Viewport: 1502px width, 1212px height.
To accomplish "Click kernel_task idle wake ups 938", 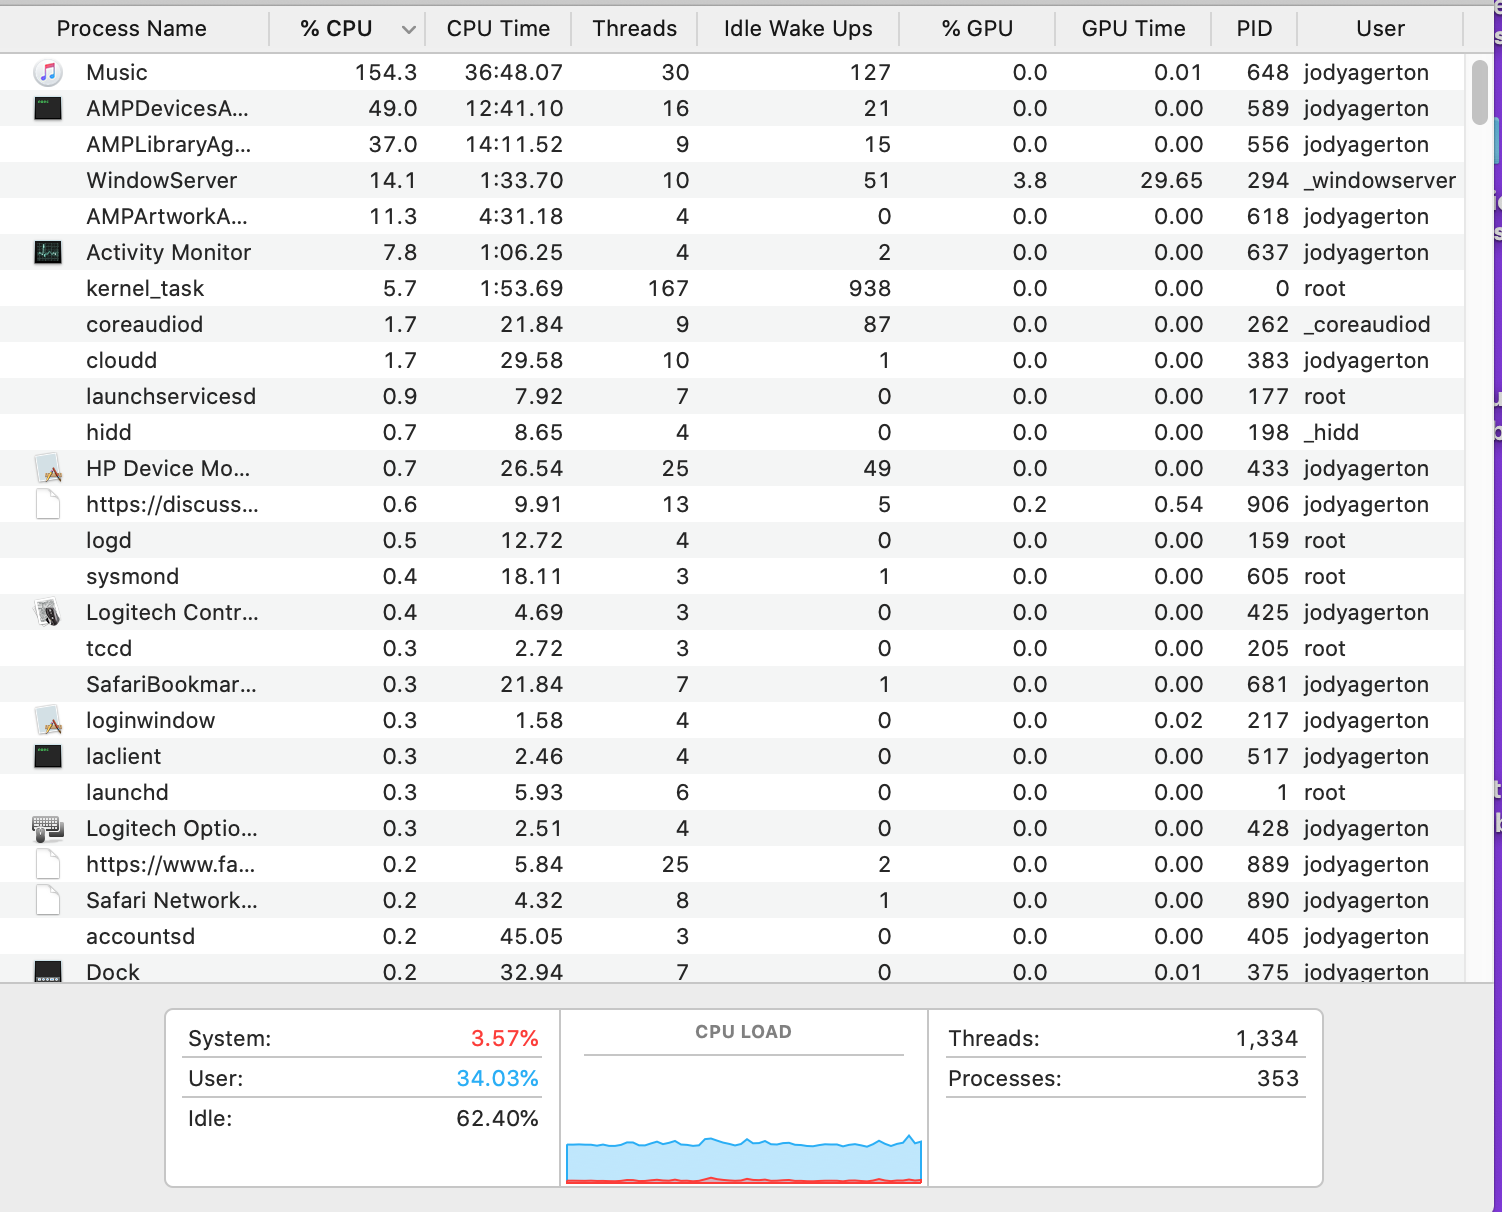I will tap(870, 288).
